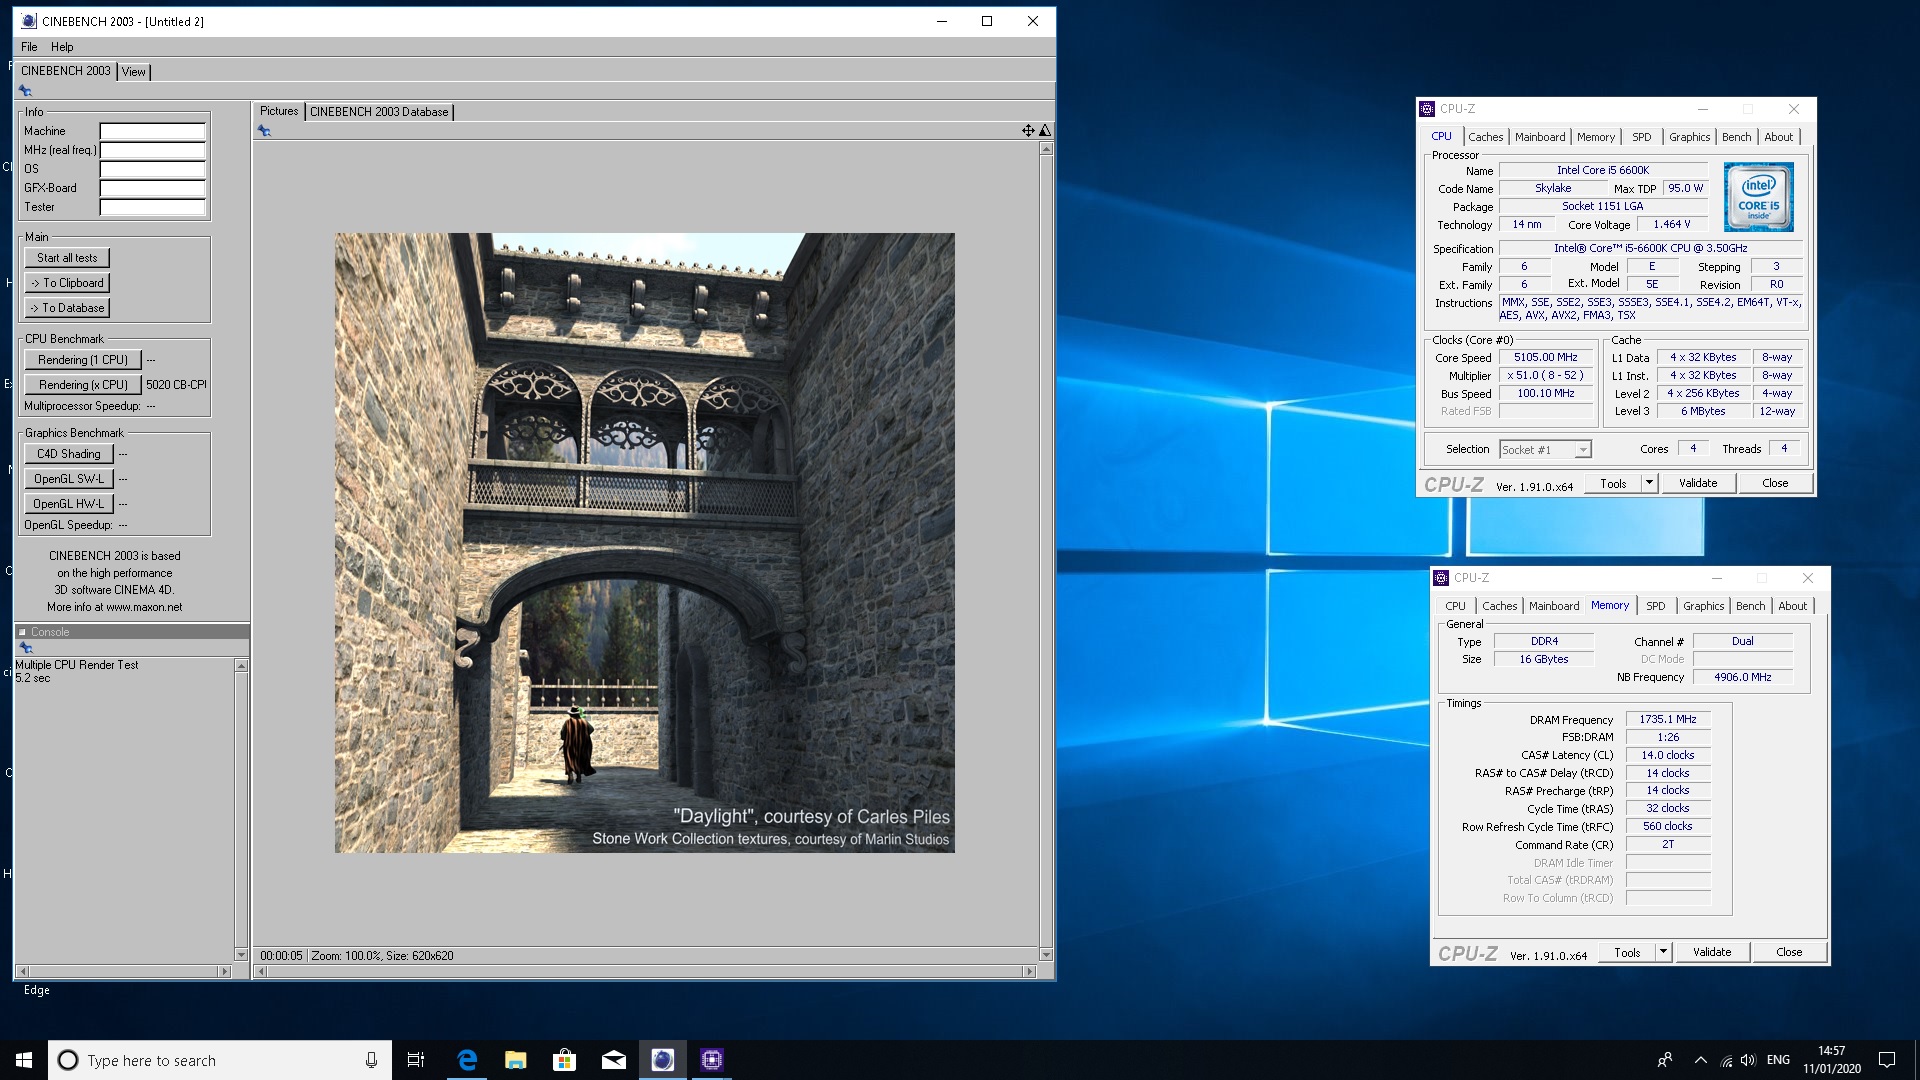The image size is (1920, 1080).
Task: Click the Start all tests button
Action: pos(67,258)
